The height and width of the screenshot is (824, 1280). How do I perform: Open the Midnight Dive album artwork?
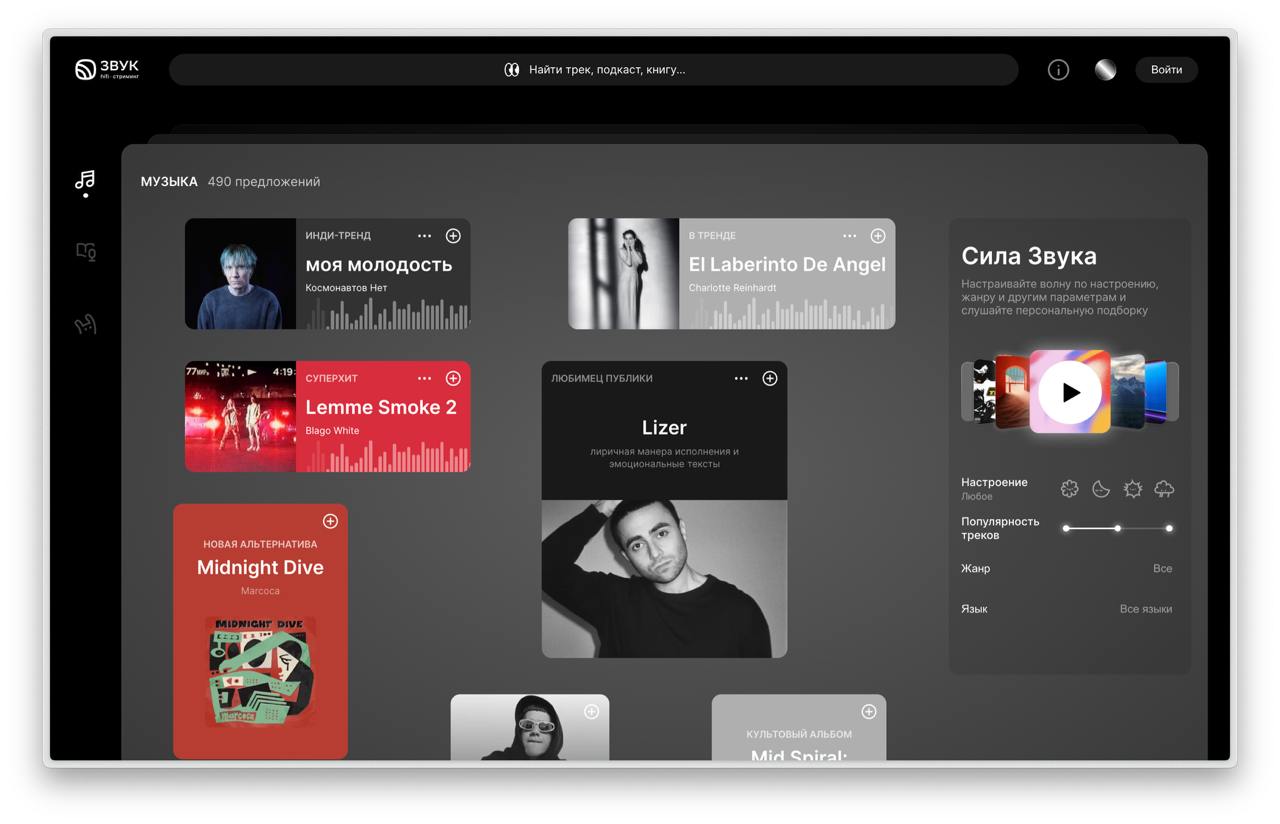pyautogui.click(x=260, y=671)
